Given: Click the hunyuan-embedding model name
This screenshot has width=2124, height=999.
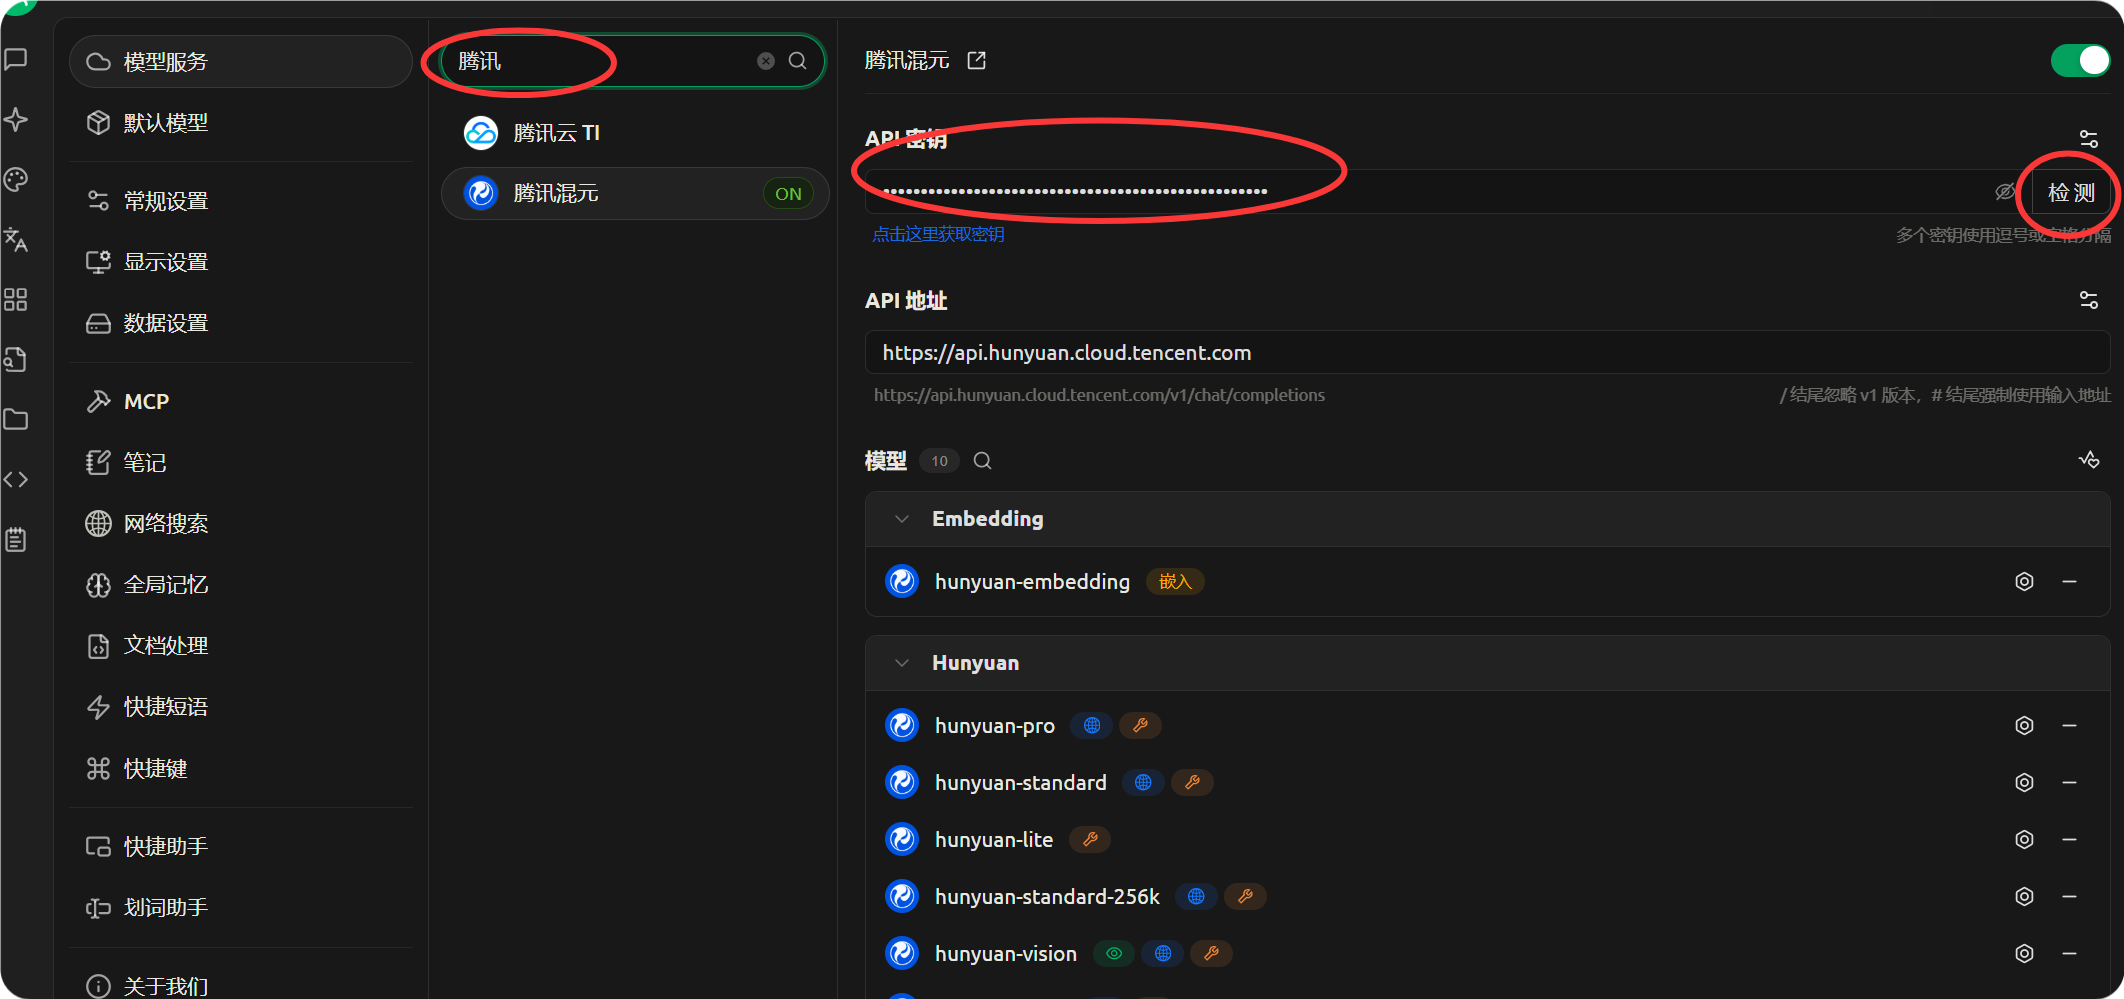Looking at the screenshot, I should coord(1032,582).
